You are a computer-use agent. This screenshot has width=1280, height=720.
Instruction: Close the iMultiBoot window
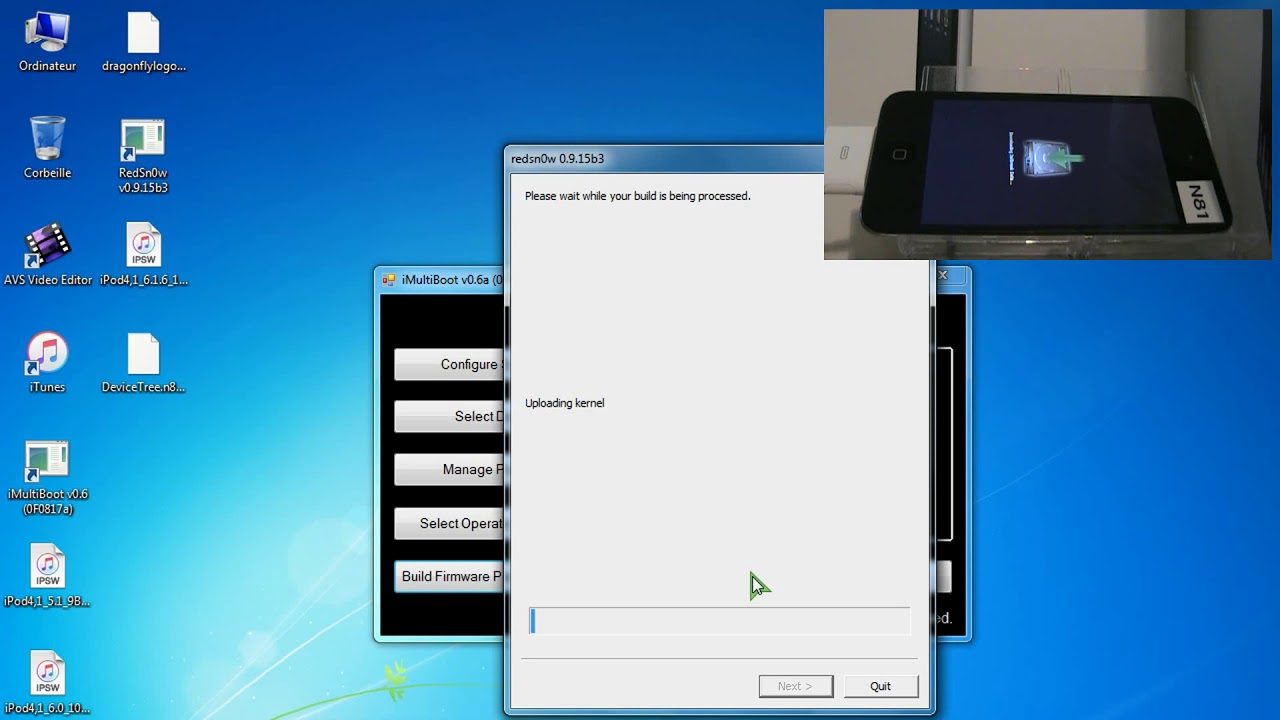coord(942,274)
